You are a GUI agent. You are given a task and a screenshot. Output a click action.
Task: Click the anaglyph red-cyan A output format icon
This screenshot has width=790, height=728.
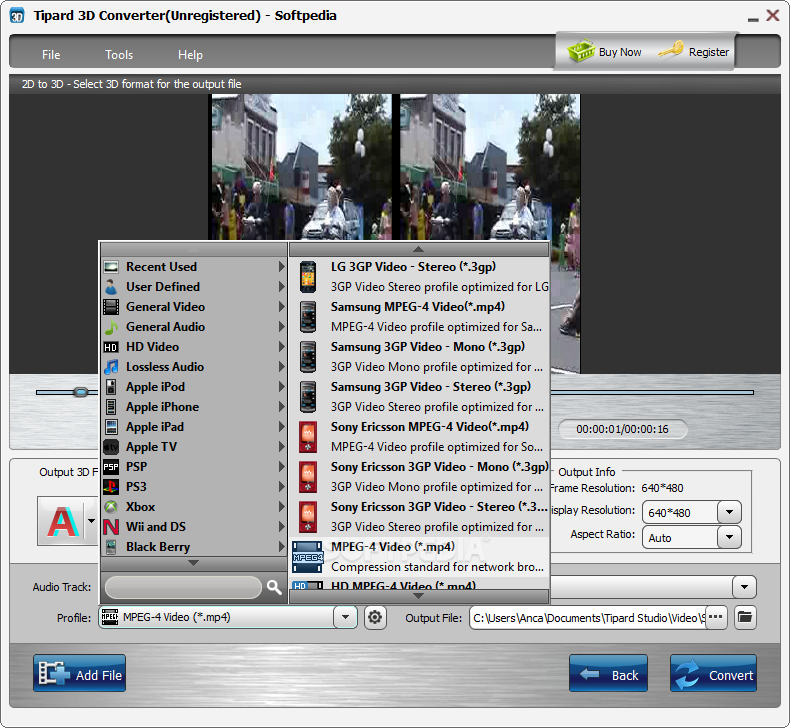pos(62,521)
